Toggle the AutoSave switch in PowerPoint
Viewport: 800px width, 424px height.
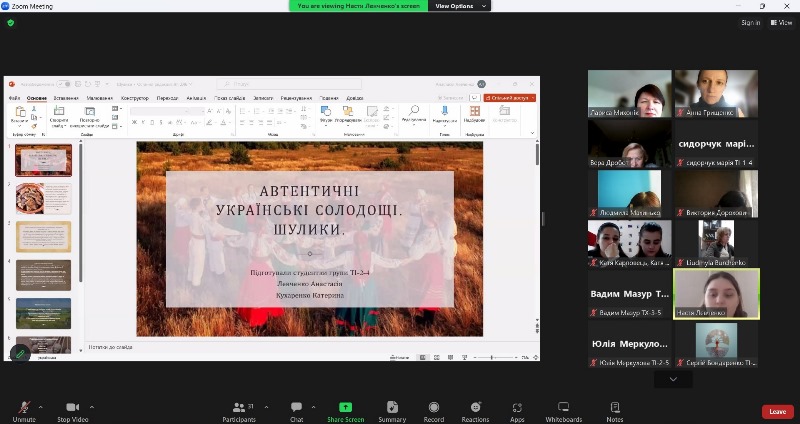pos(64,84)
